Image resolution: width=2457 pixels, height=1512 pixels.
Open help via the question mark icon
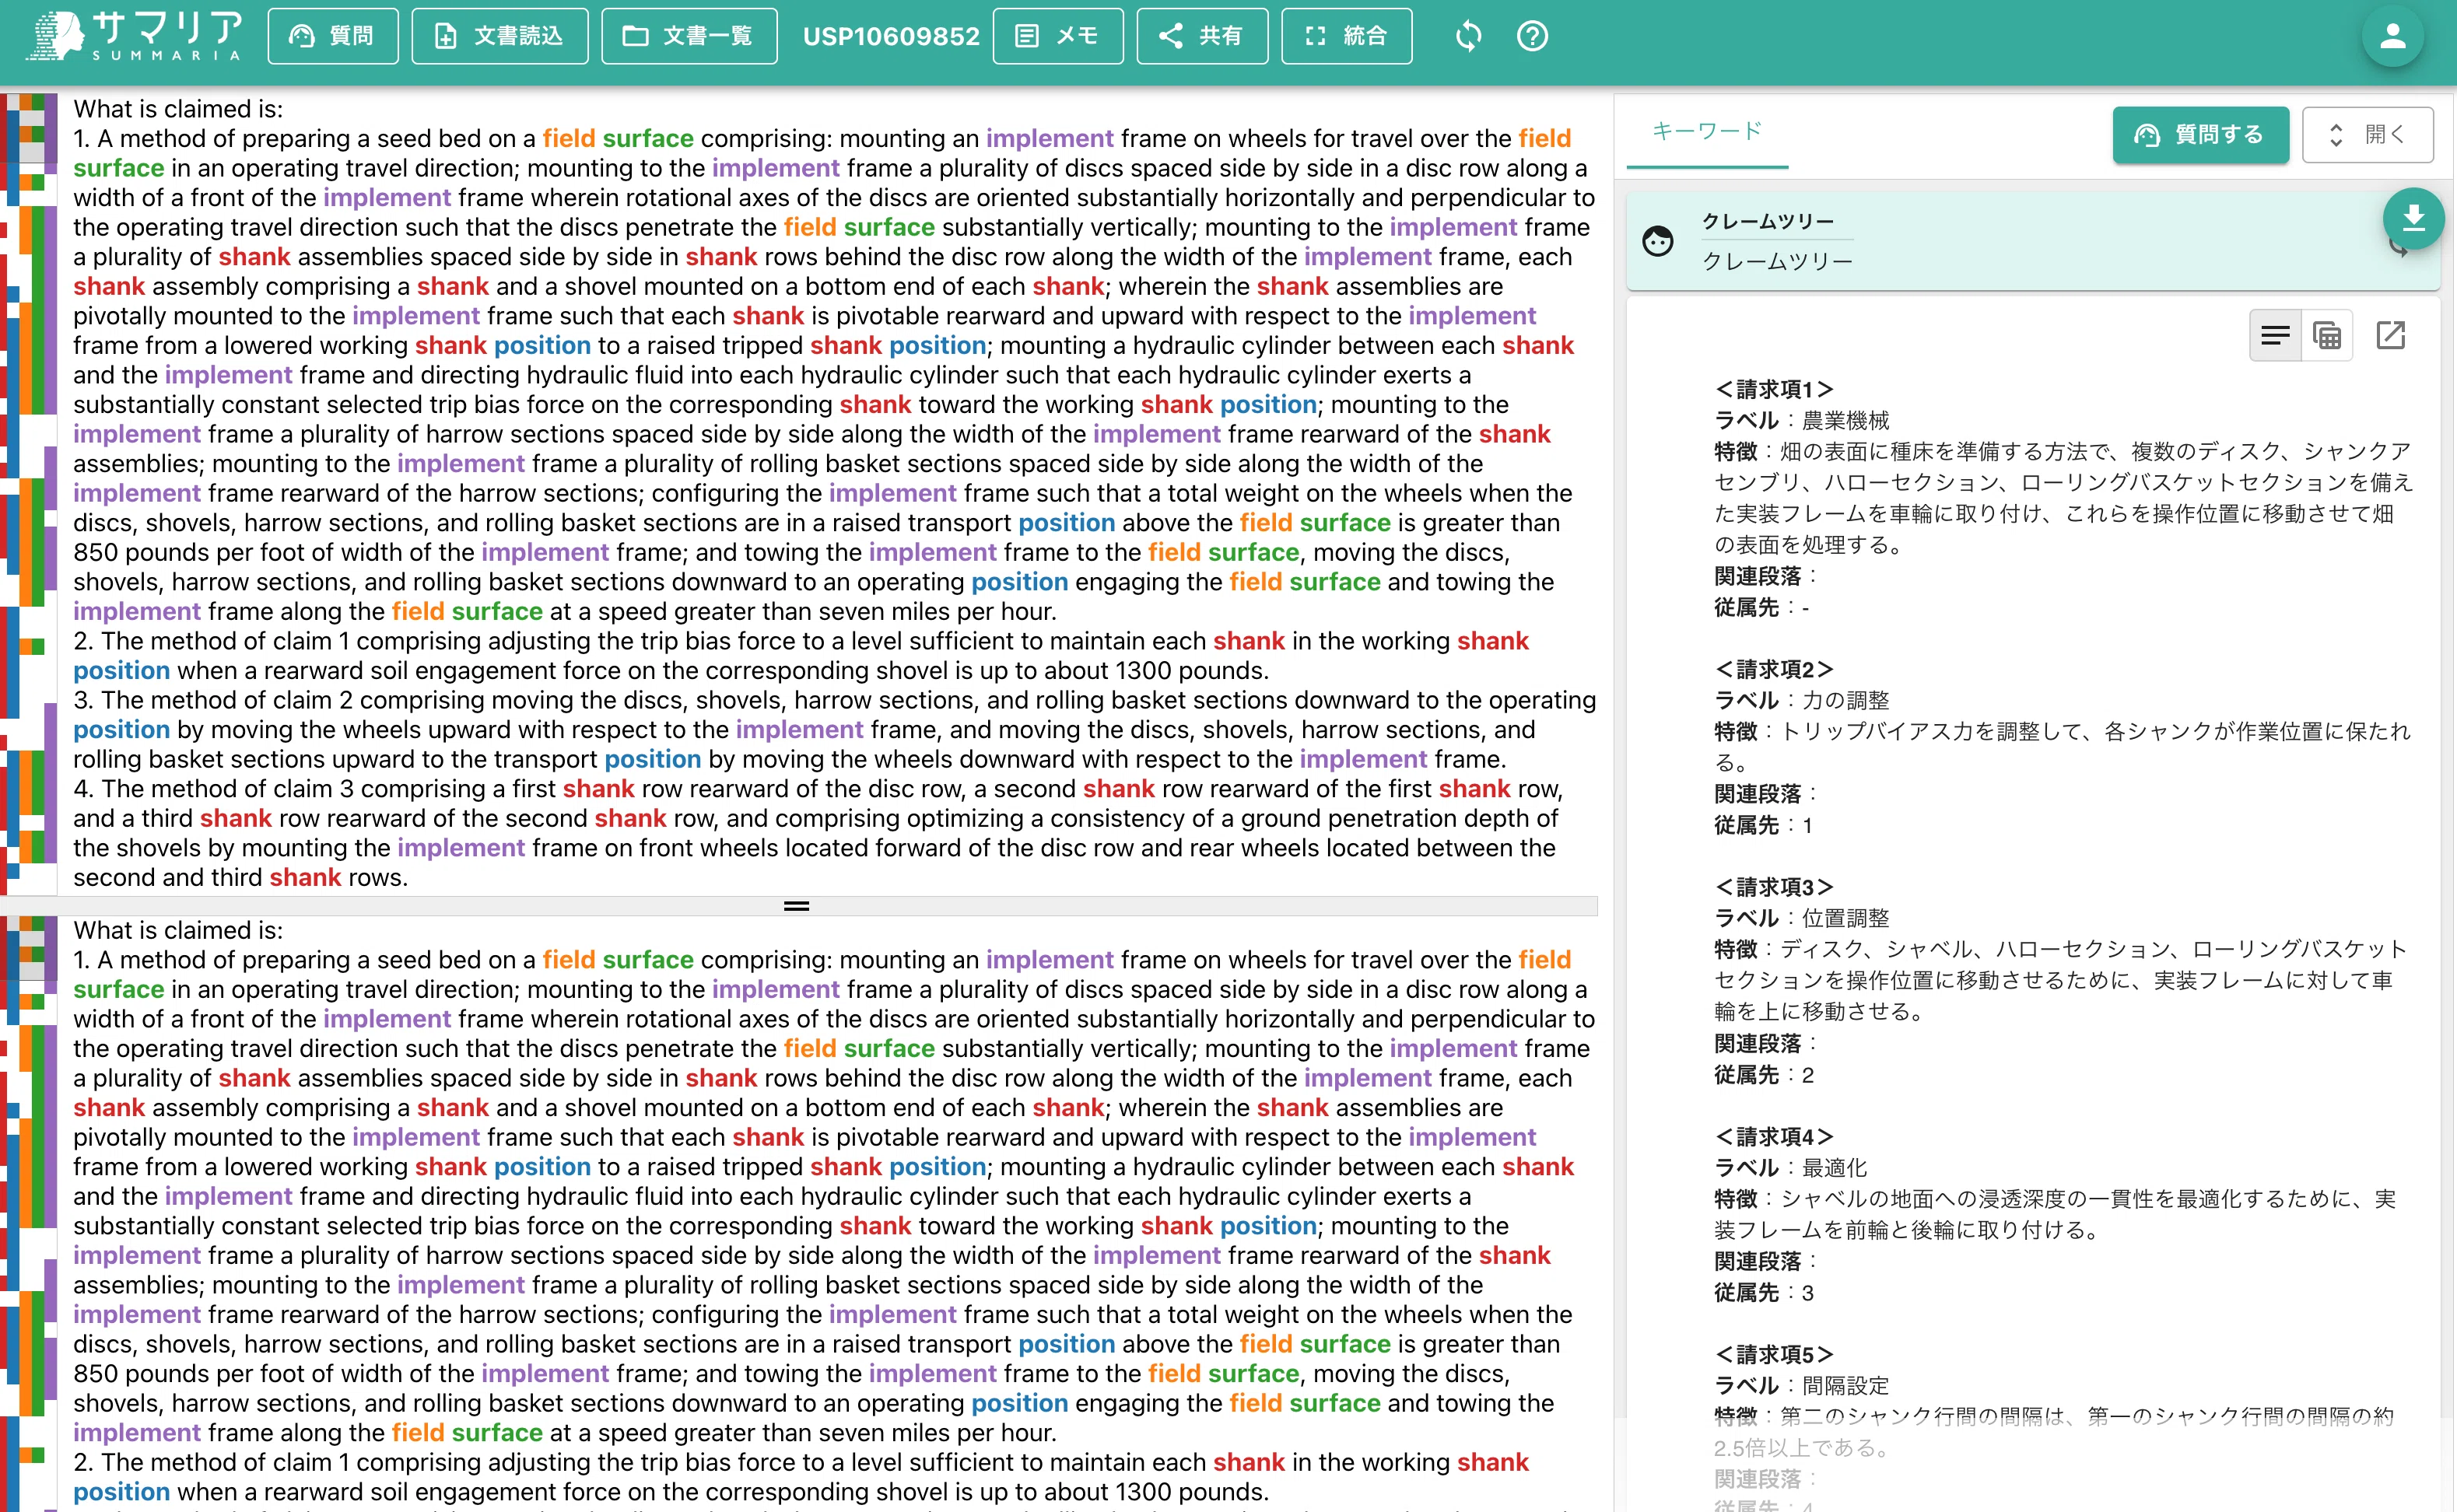pyautogui.click(x=1532, y=36)
